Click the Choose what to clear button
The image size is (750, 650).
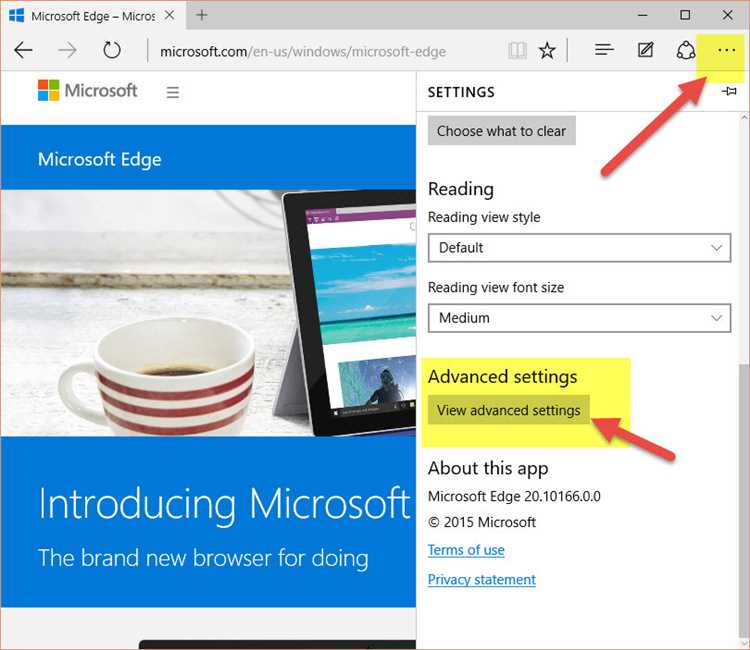pyautogui.click(x=501, y=131)
